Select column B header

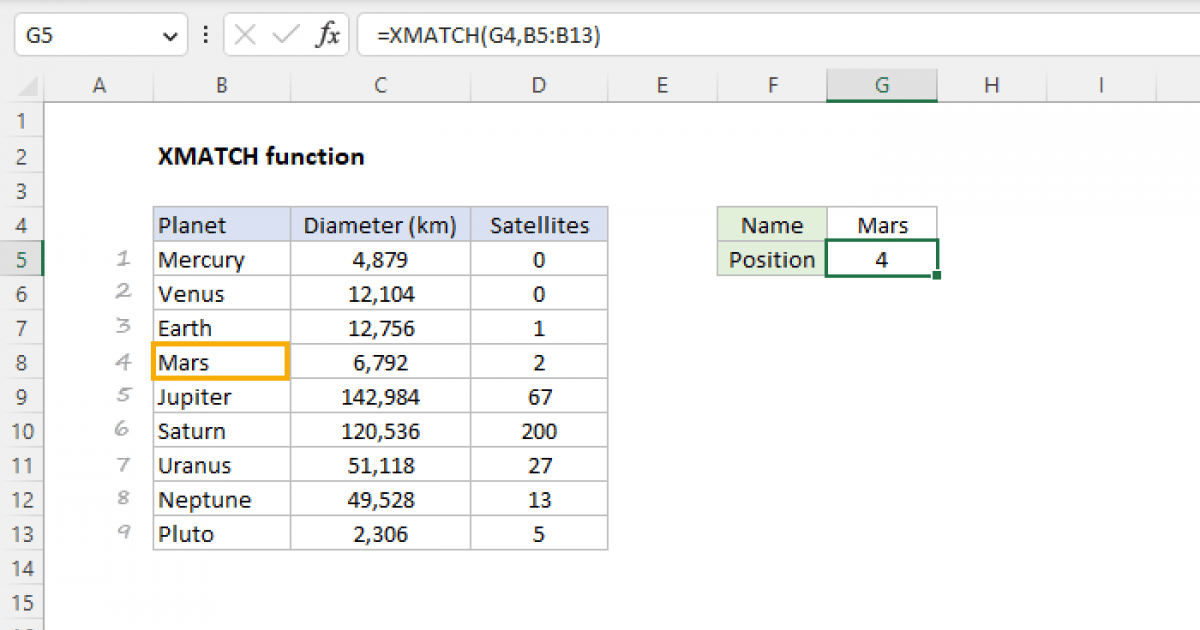[x=221, y=85]
